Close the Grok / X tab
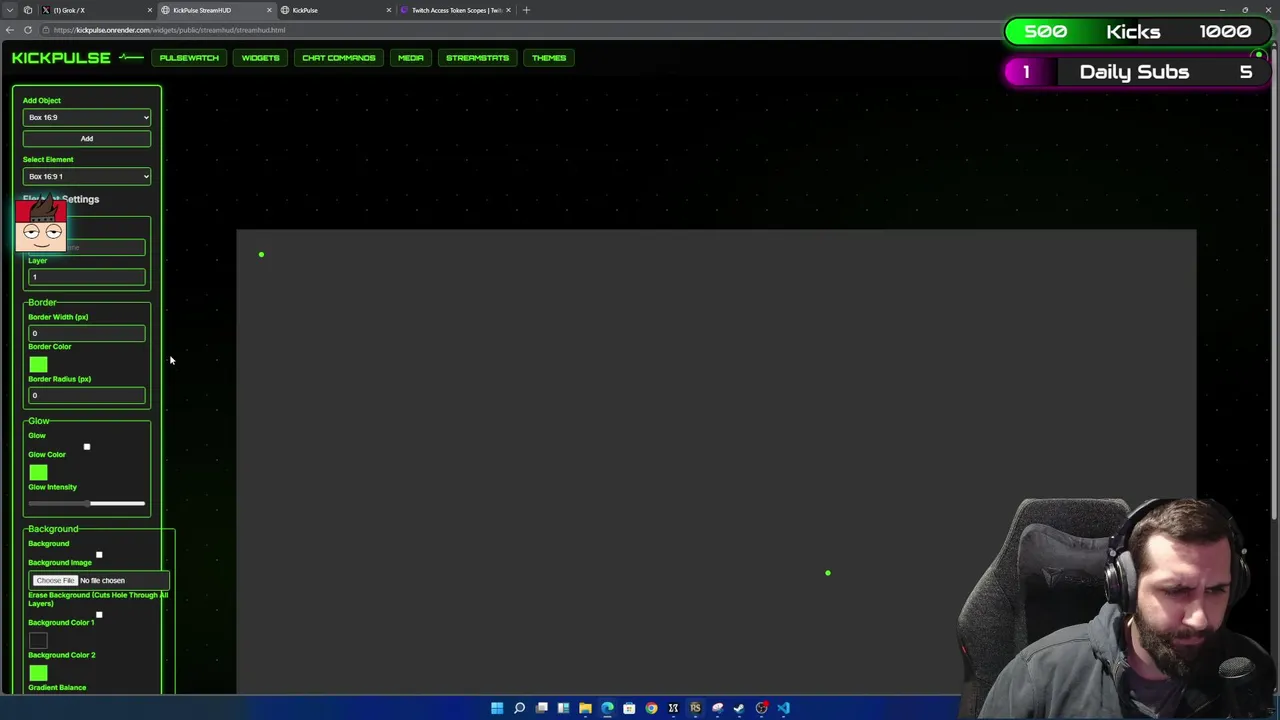The height and width of the screenshot is (720, 1280). tap(150, 10)
